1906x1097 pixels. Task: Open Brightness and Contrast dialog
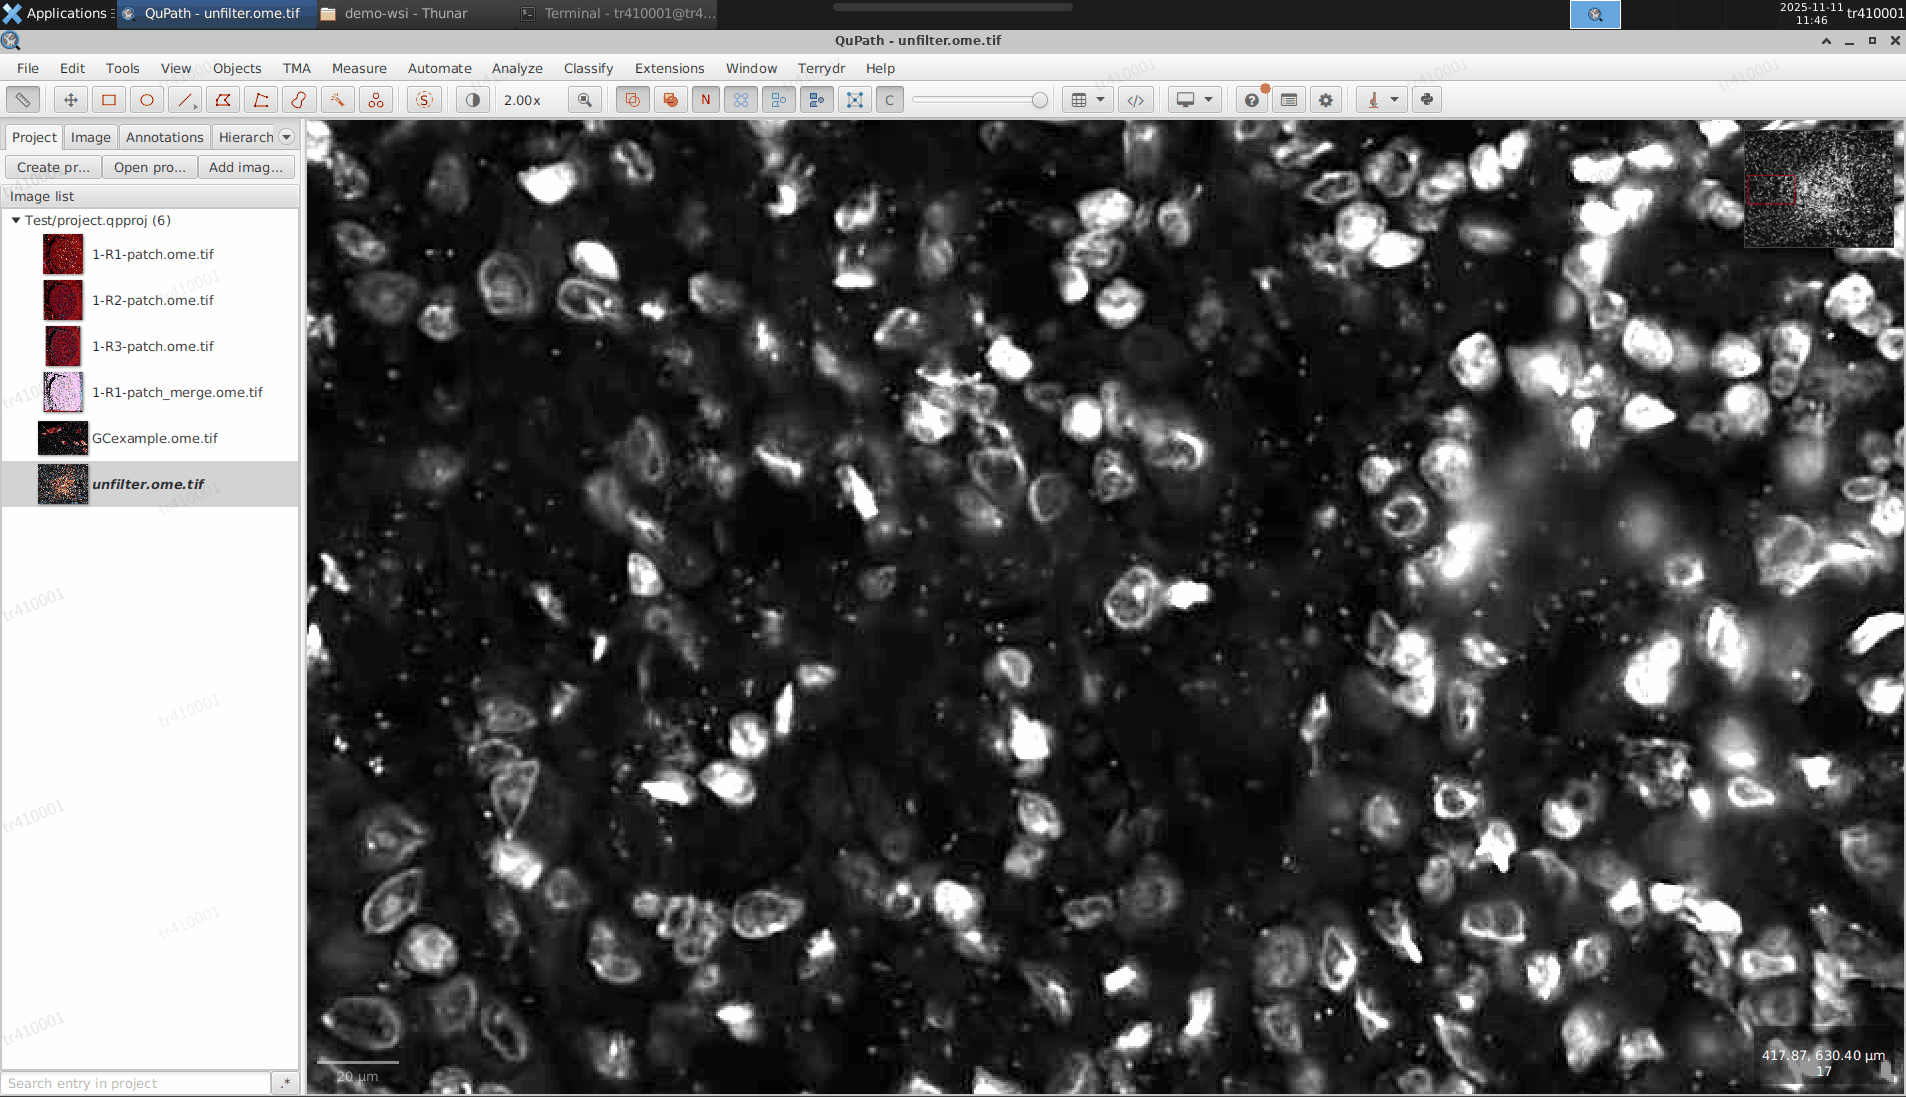(473, 100)
